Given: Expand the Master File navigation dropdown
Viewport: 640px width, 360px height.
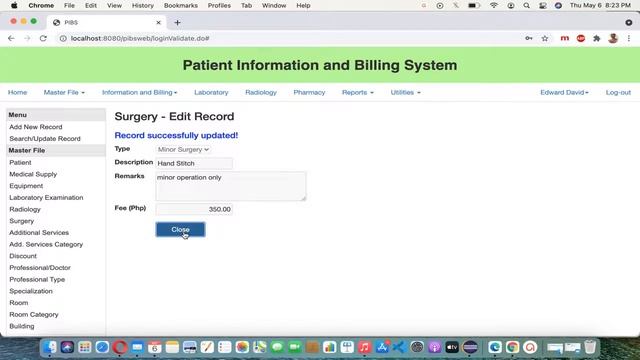Looking at the screenshot, I should pos(64,92).
